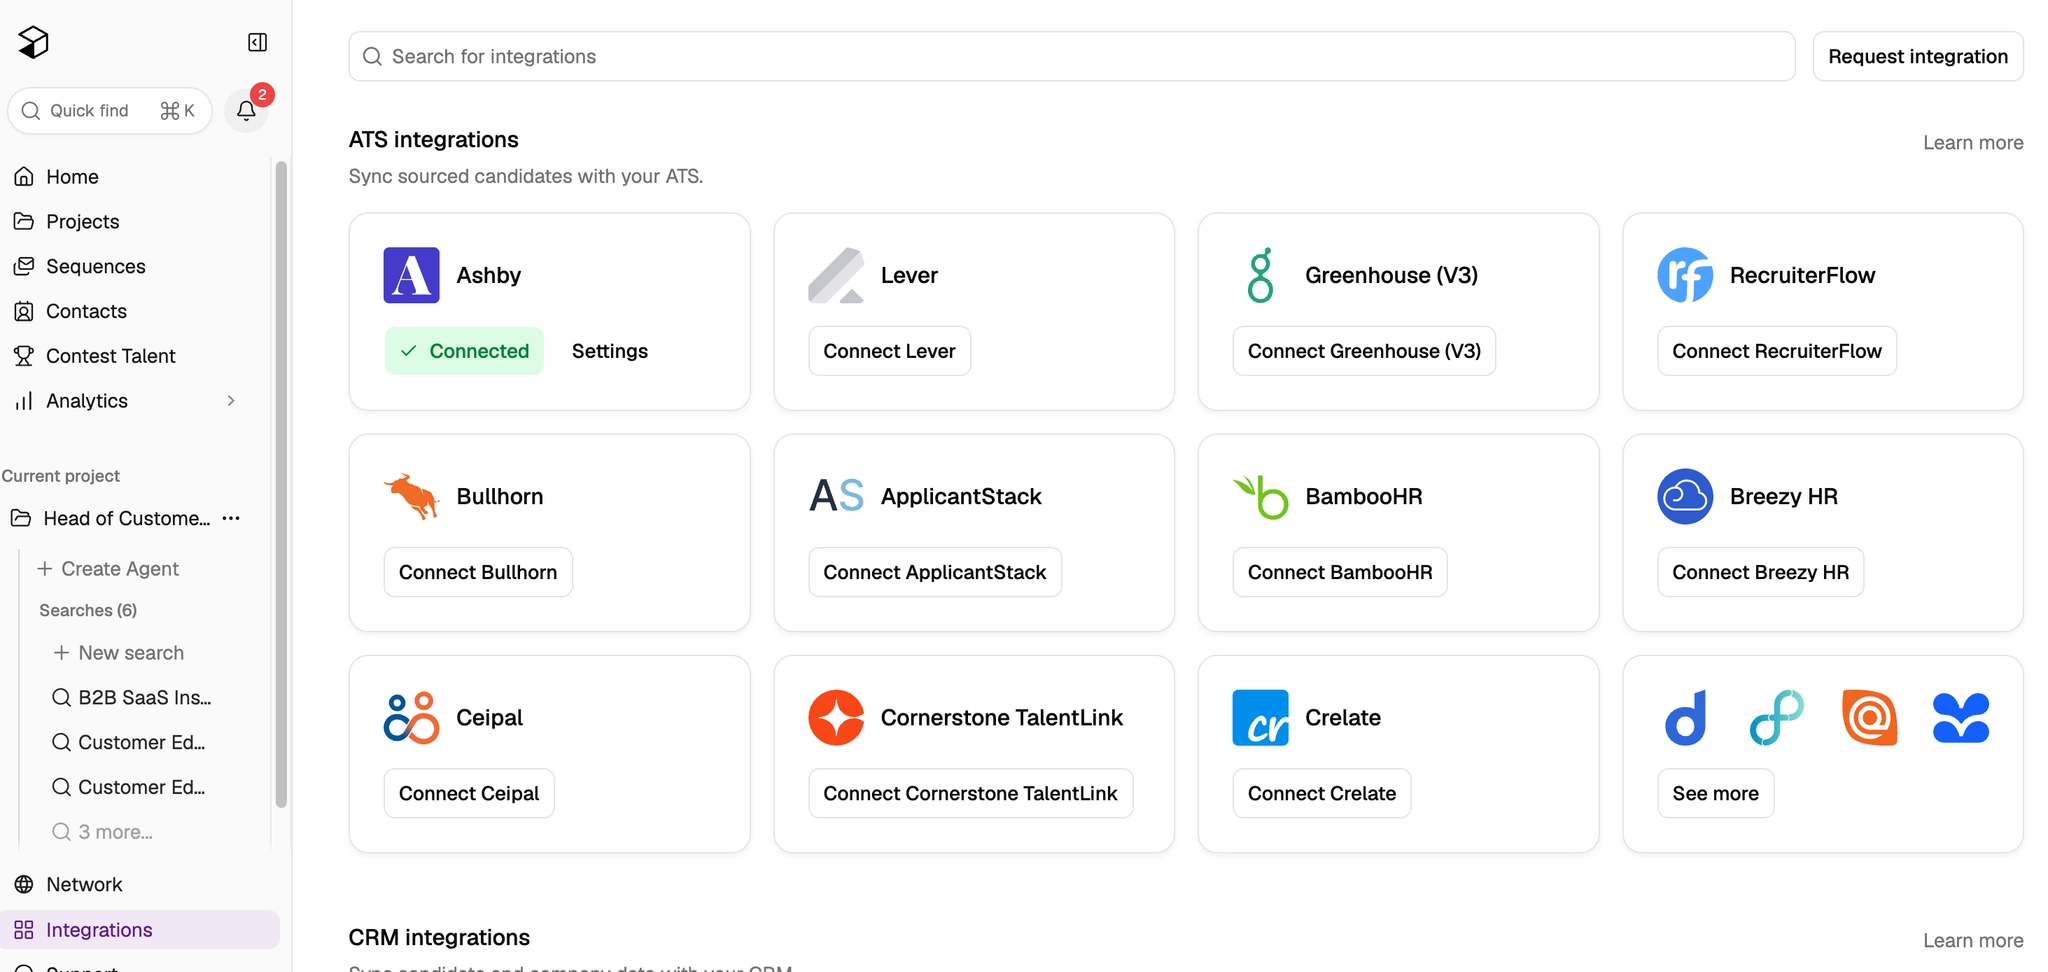The width and height of the screenshot is (2048, 972).
Task: Click Learn more for CRM integrations
Action: tap(1972, 940)
